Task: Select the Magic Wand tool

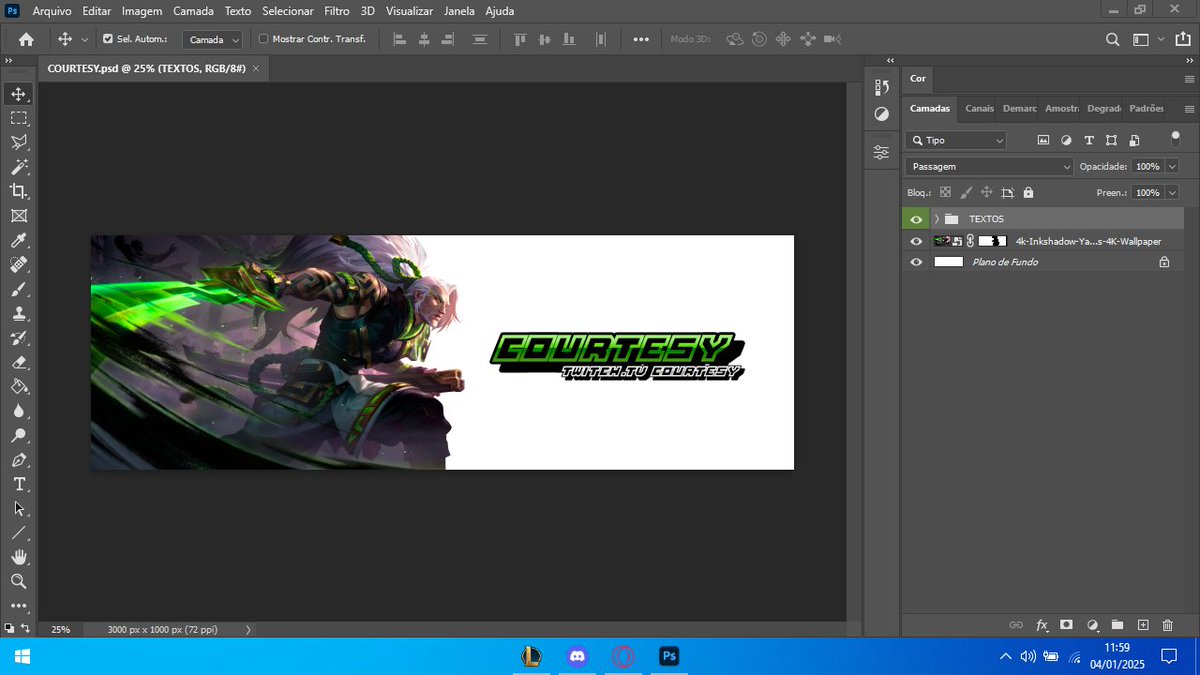Action: (19, 167)
